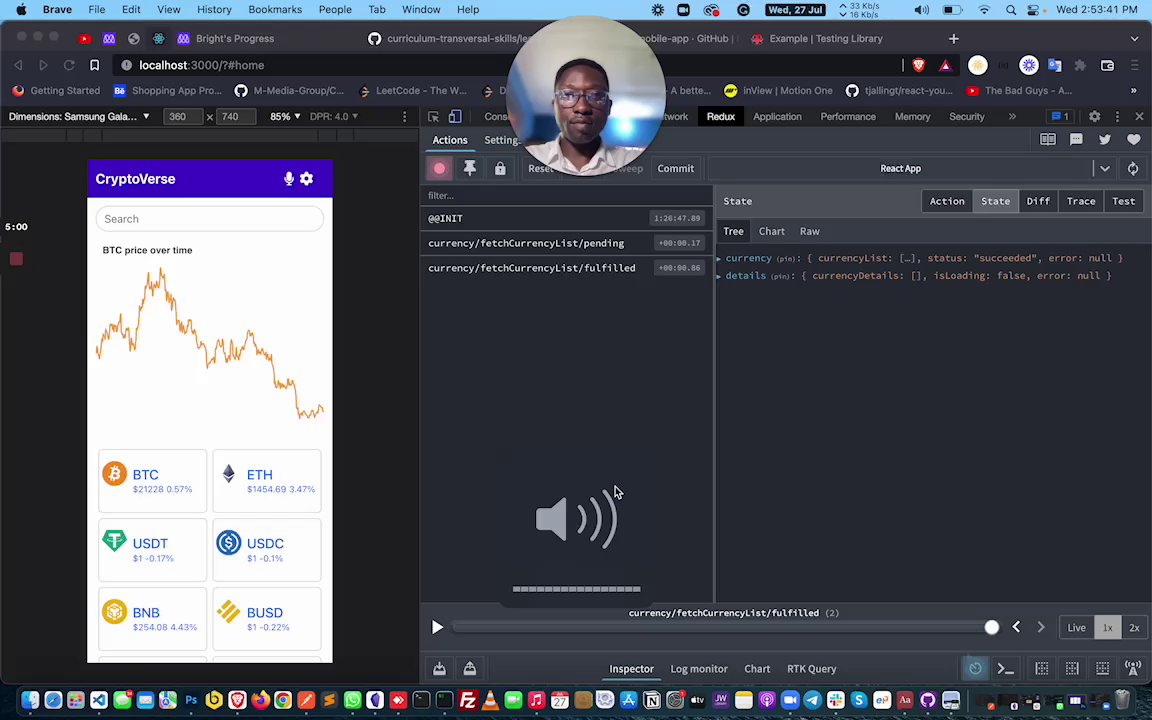Open the BTC currency card
The image size is (1152, 720).
click(x=153, y=481)
